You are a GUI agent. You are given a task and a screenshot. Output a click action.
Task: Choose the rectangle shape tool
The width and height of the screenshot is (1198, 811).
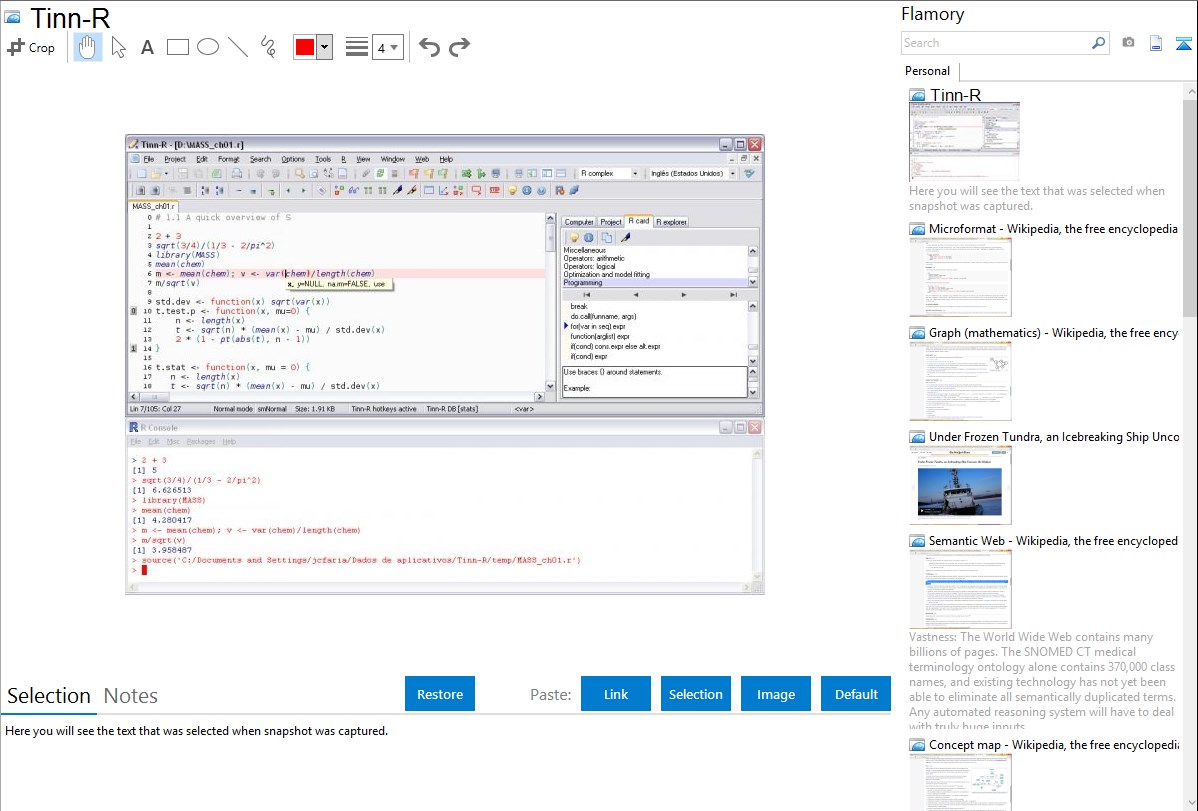[x=177, y=47]
